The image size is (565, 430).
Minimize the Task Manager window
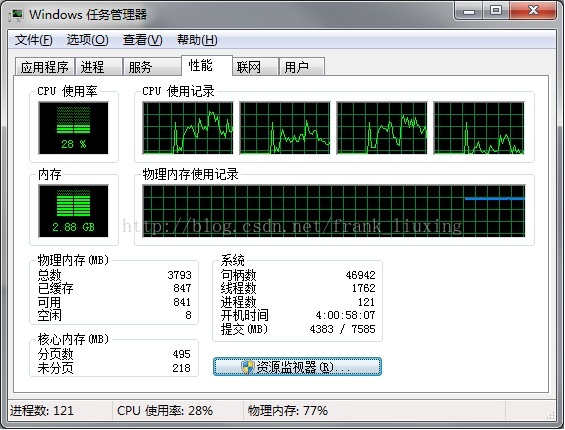point(469,11)
